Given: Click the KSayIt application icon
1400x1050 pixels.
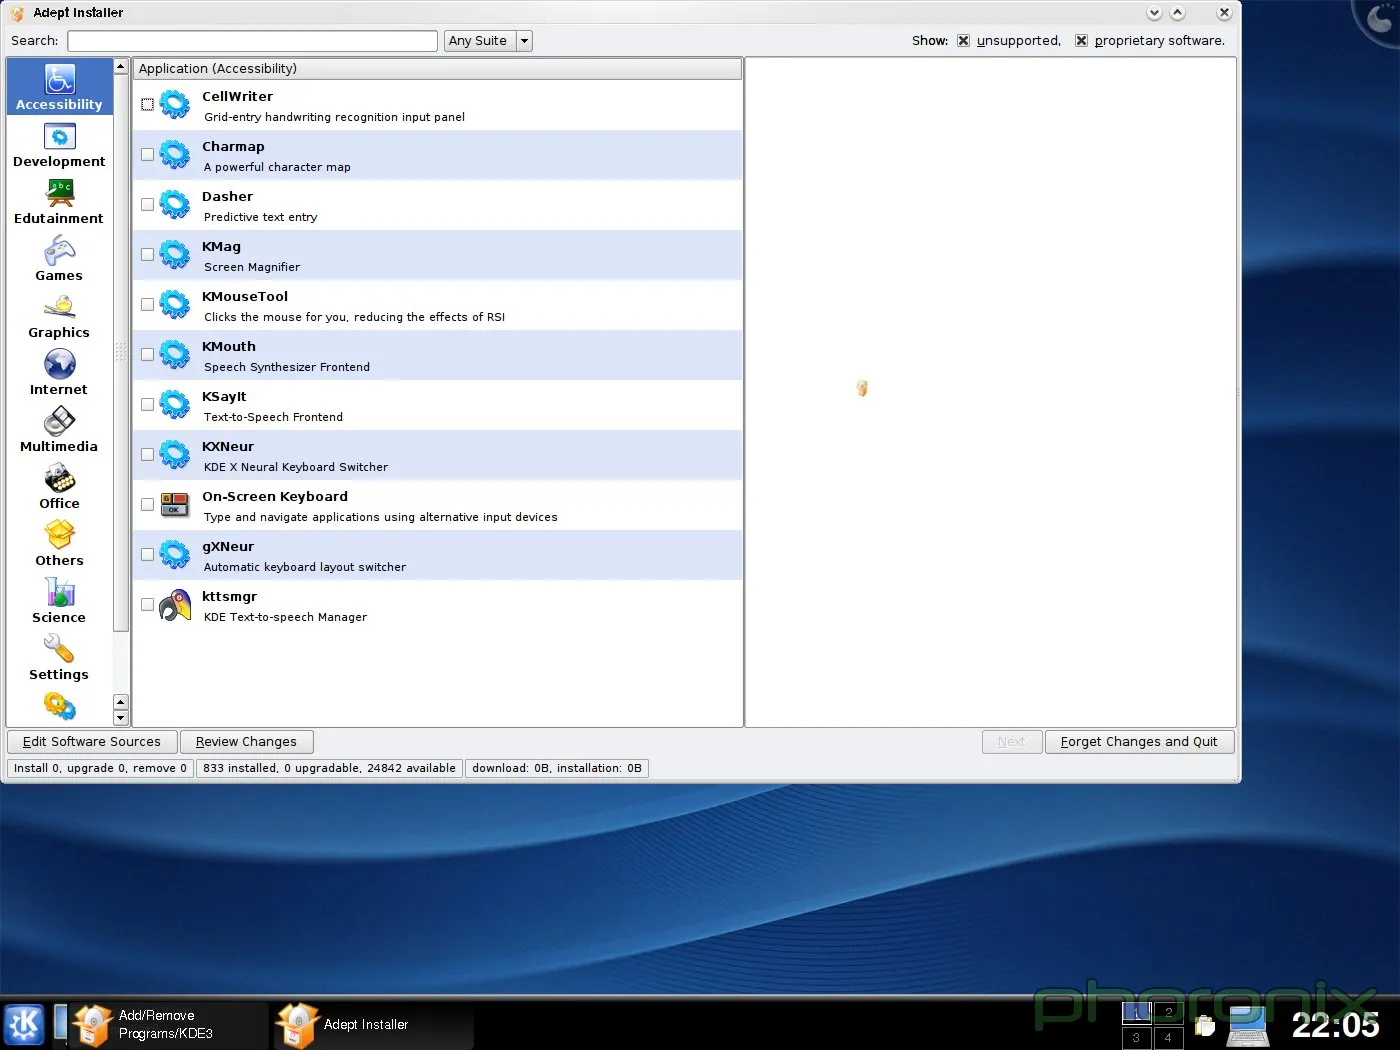Looking at the screenshot, I should click(175, 404).
